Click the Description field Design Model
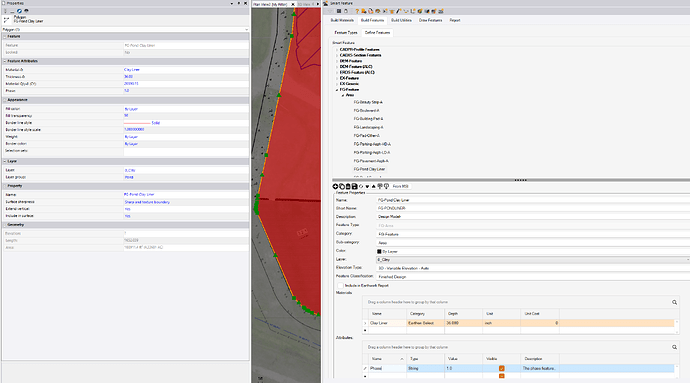The height and width of the screenshot is (383, 690). tap(532, 217)
